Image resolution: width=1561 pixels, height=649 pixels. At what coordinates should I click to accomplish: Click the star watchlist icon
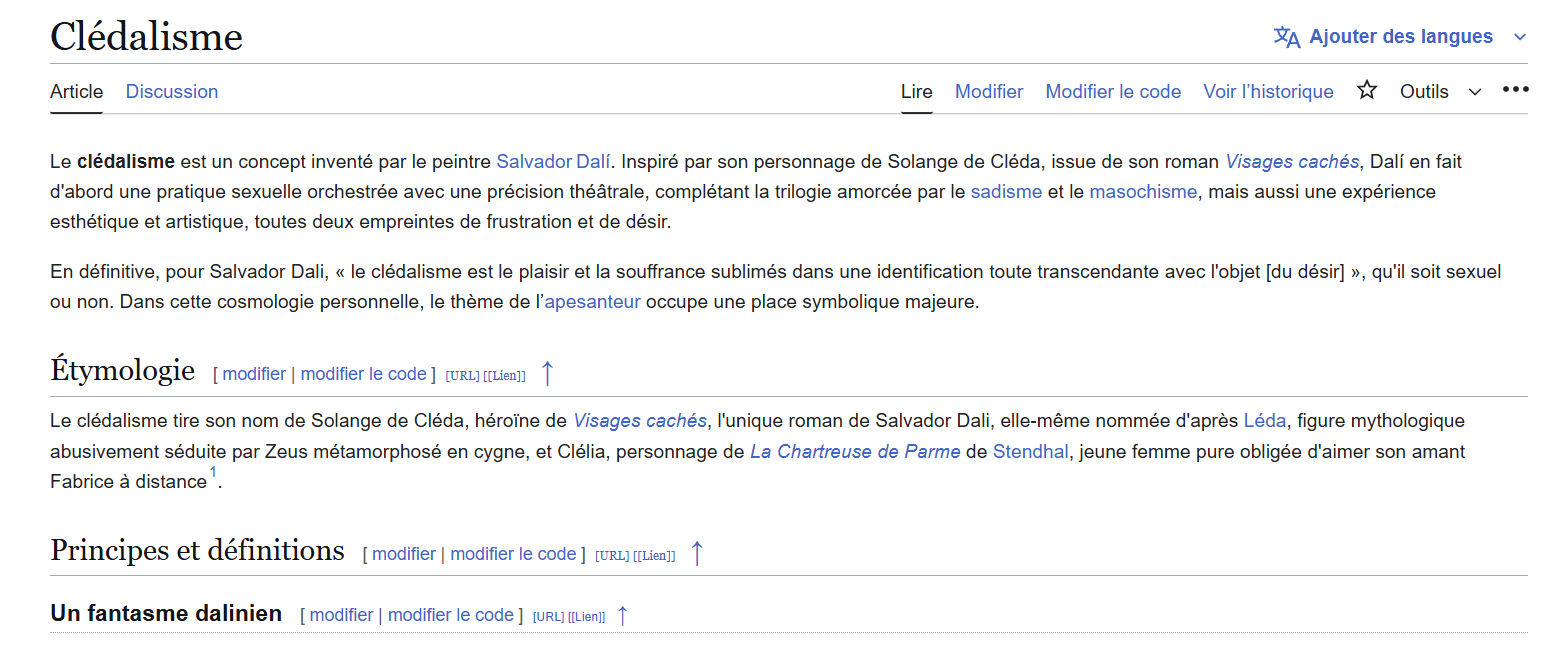click(x=1366, y=91)
